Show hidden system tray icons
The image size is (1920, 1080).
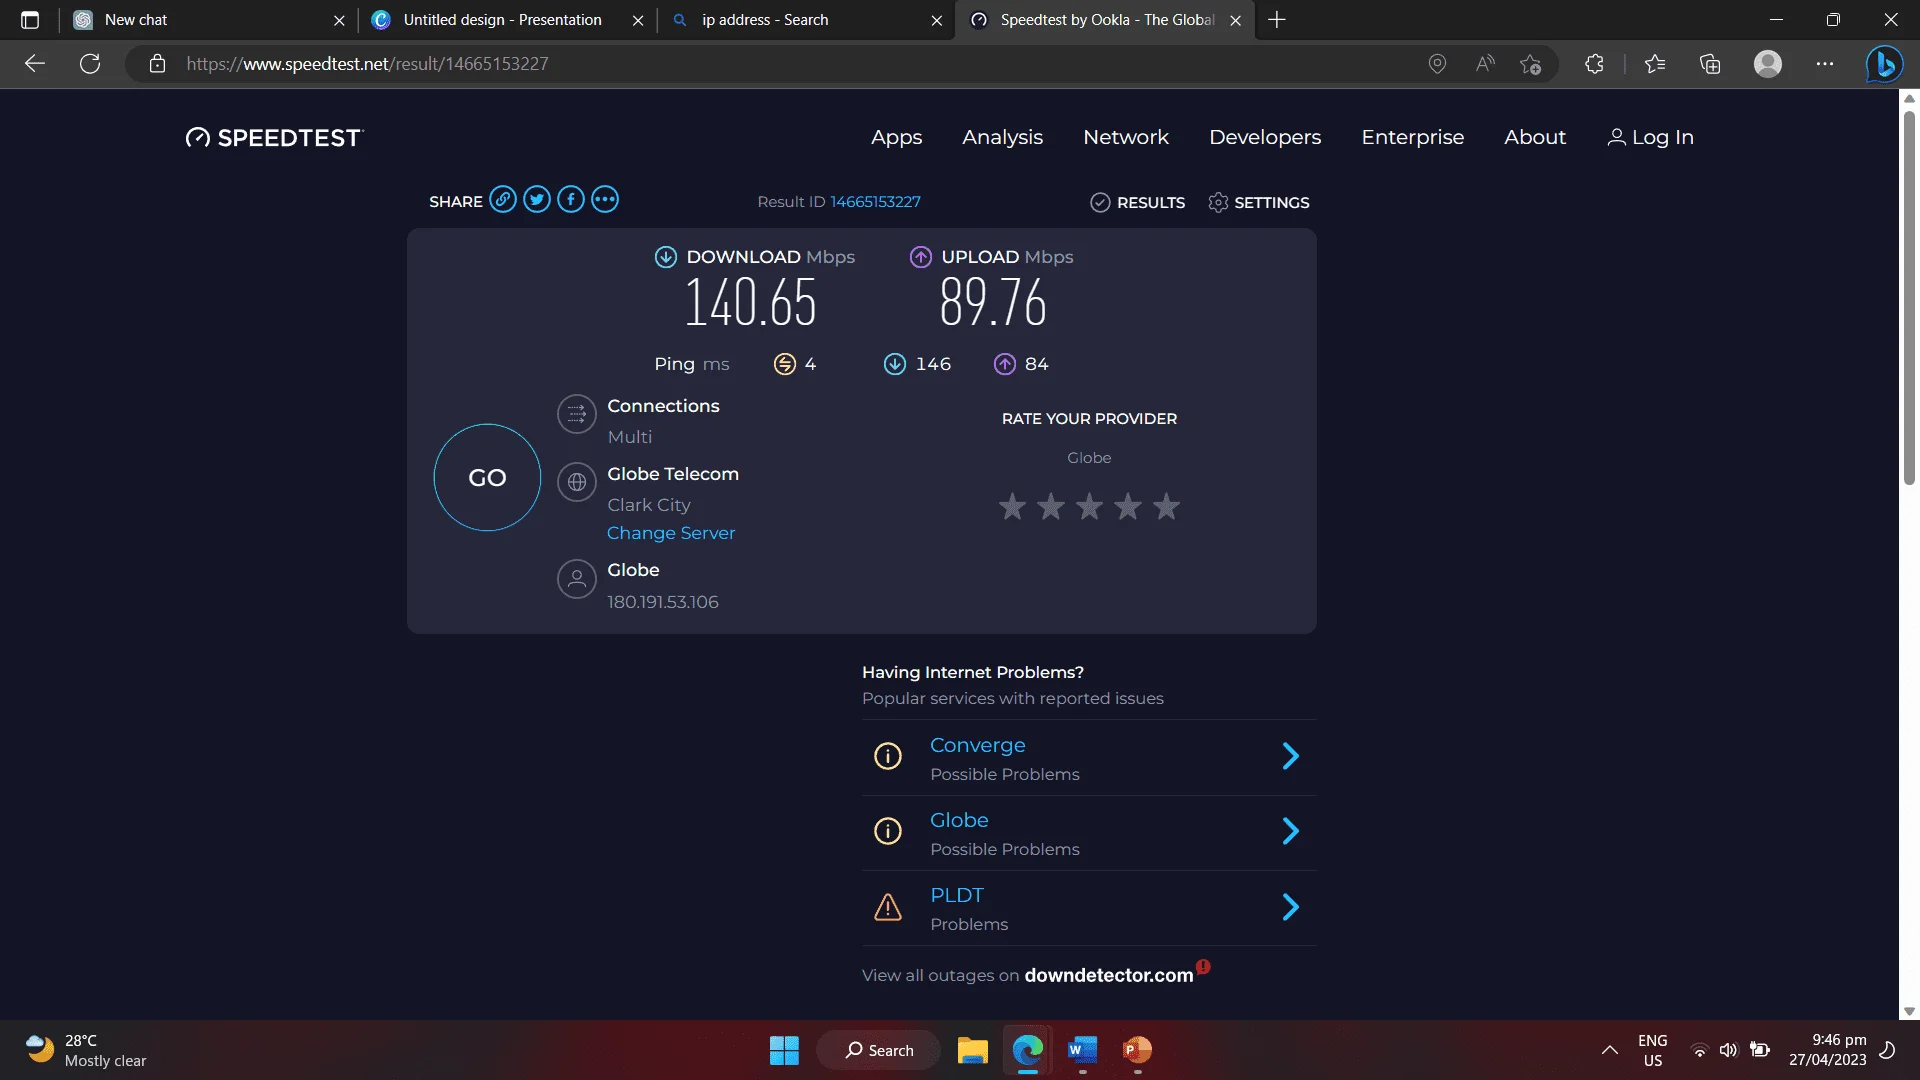coord(1609,1050)
